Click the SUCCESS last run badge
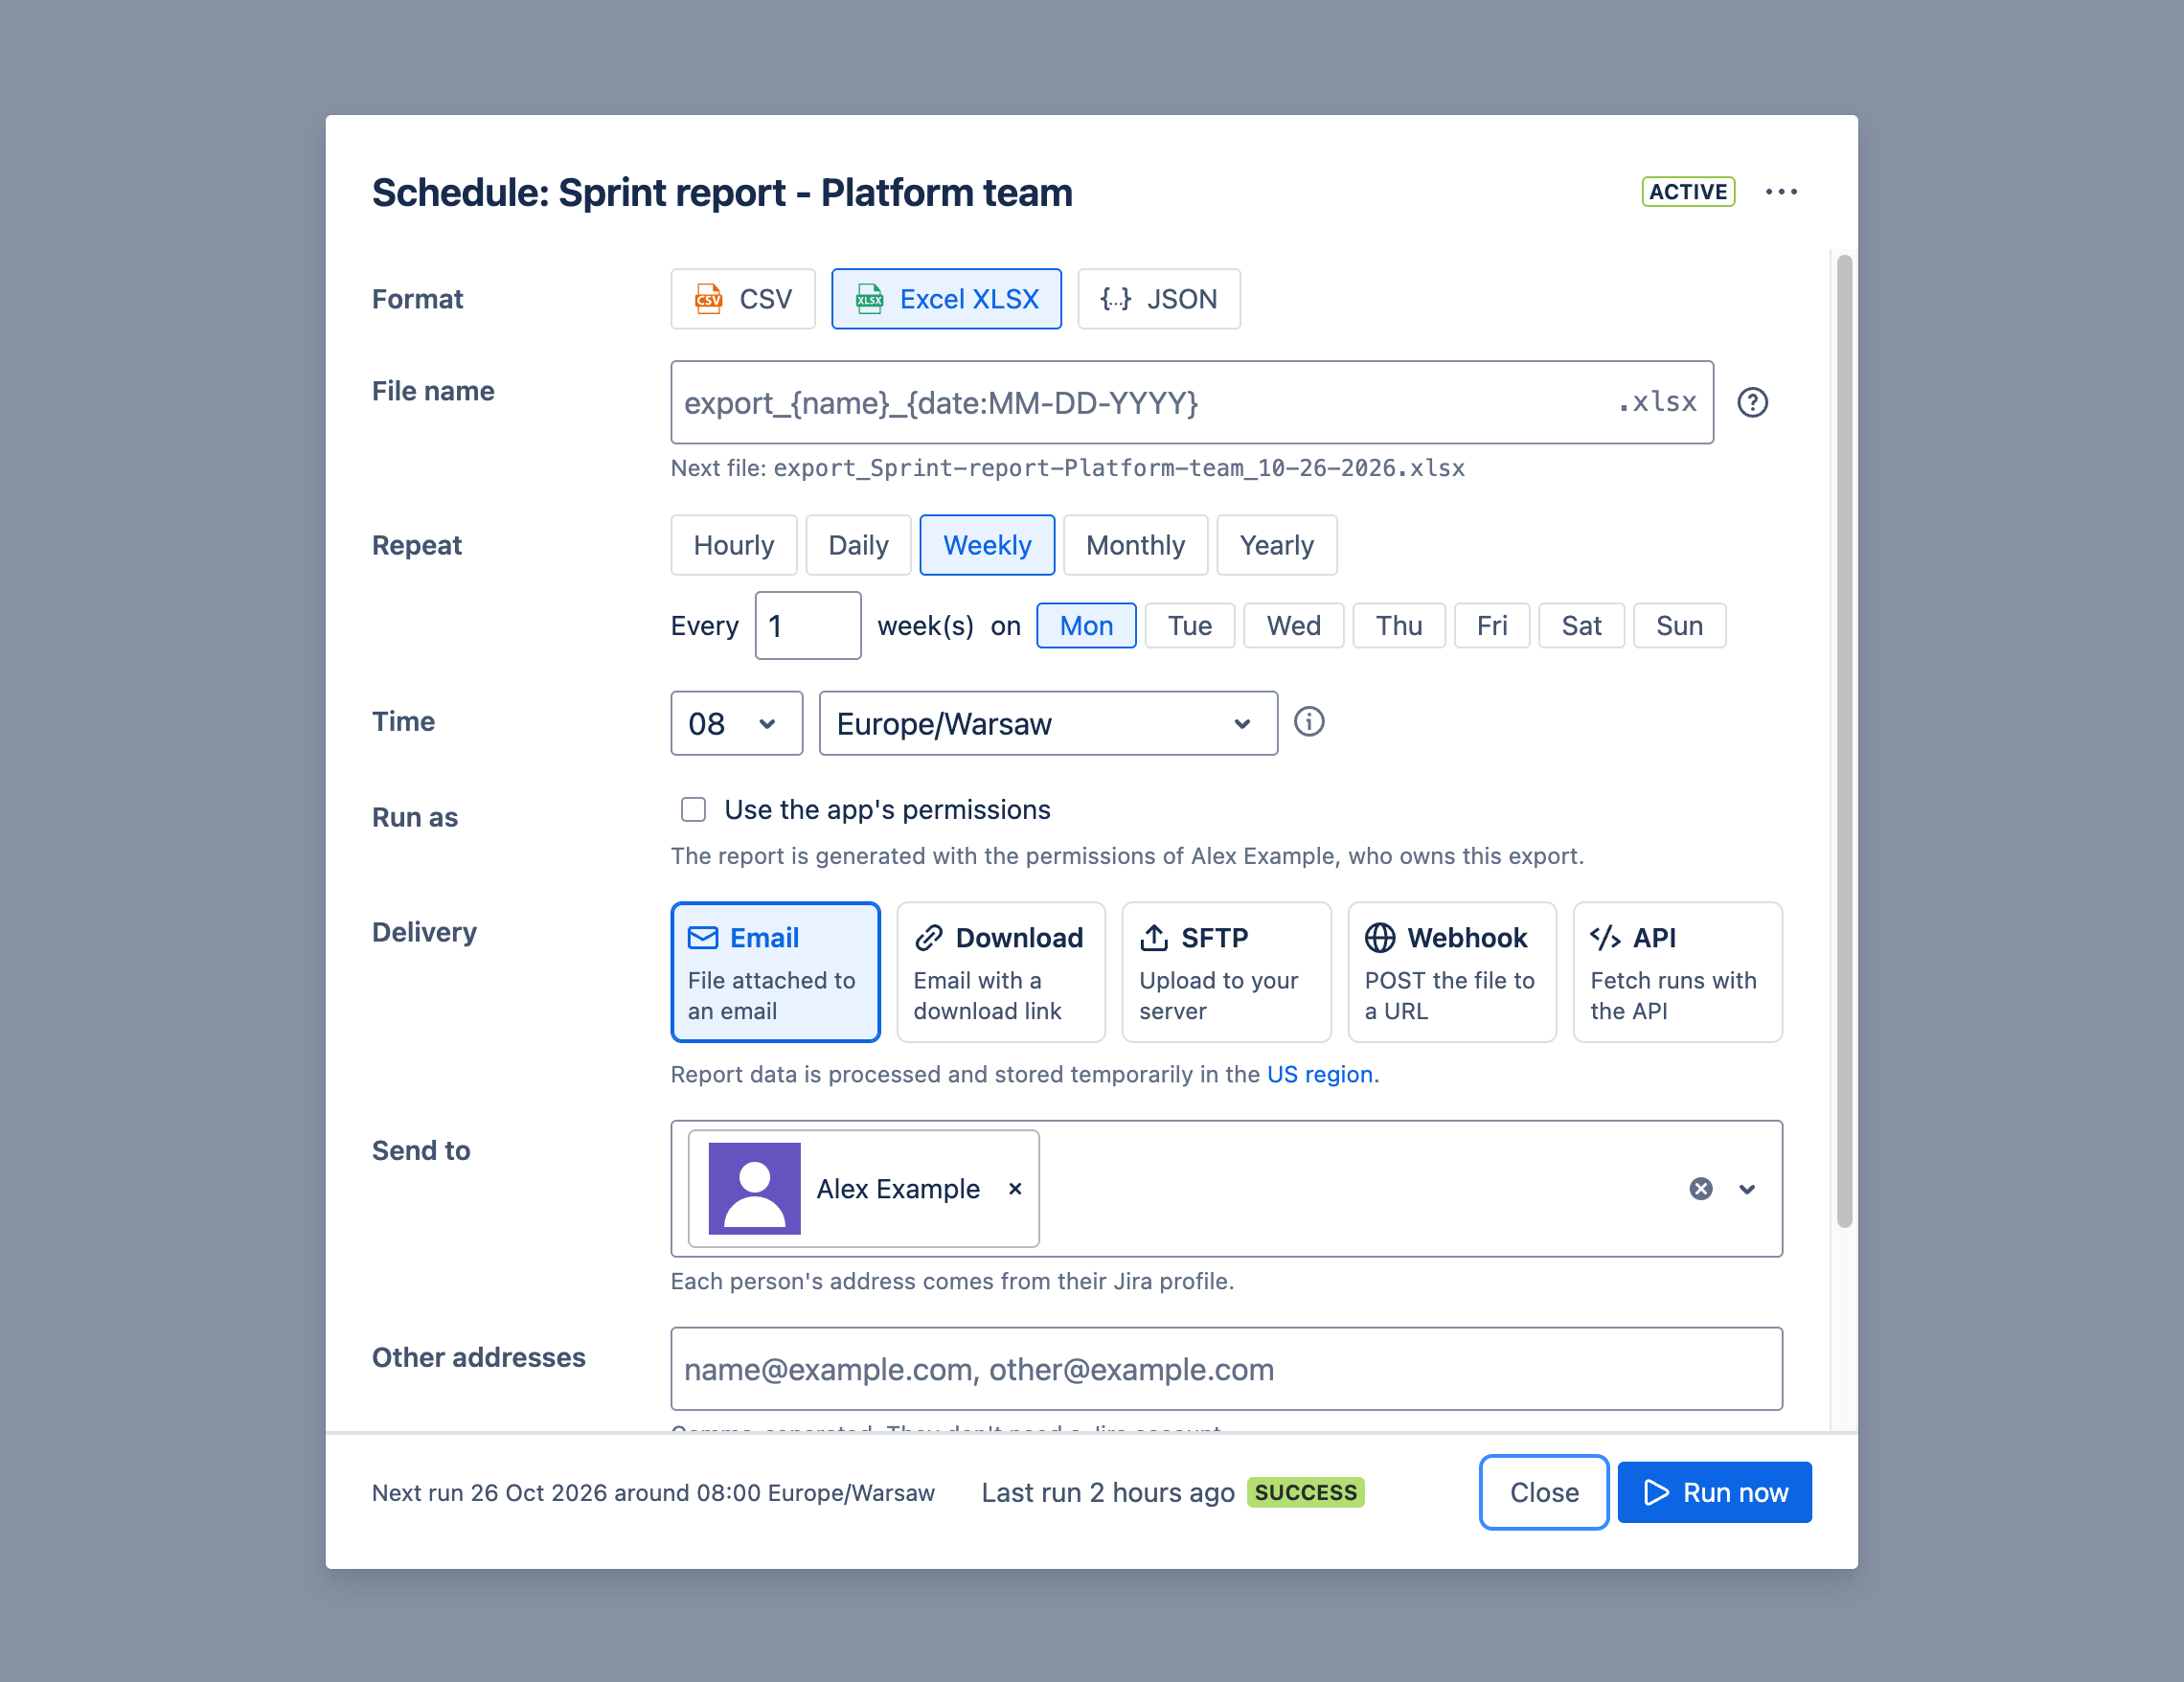The width and height of the screenshot is (2184, 1682). click(1305, 1492)
